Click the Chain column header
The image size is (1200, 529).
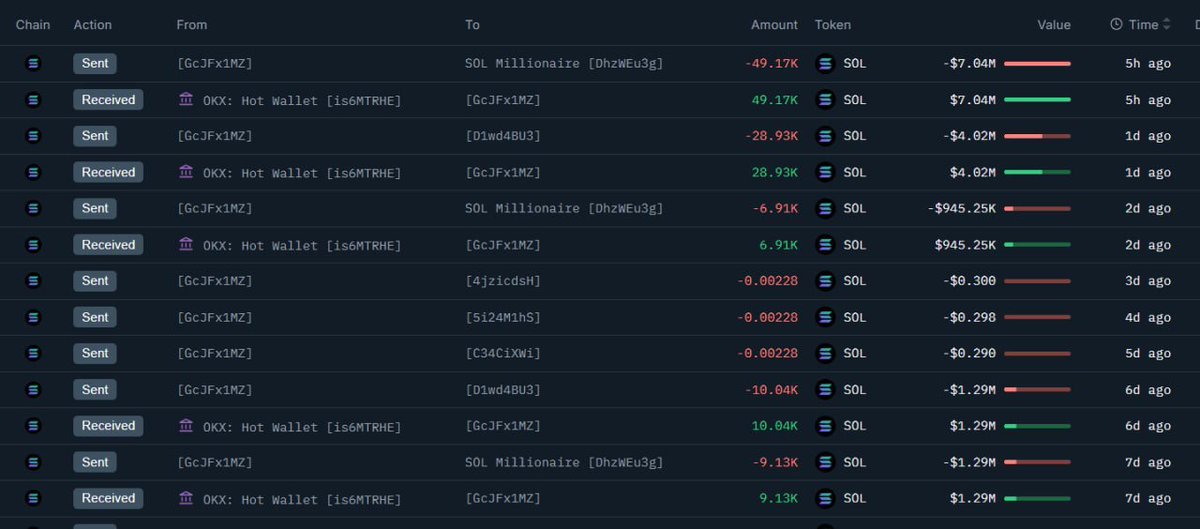click(x=33, y=24)
